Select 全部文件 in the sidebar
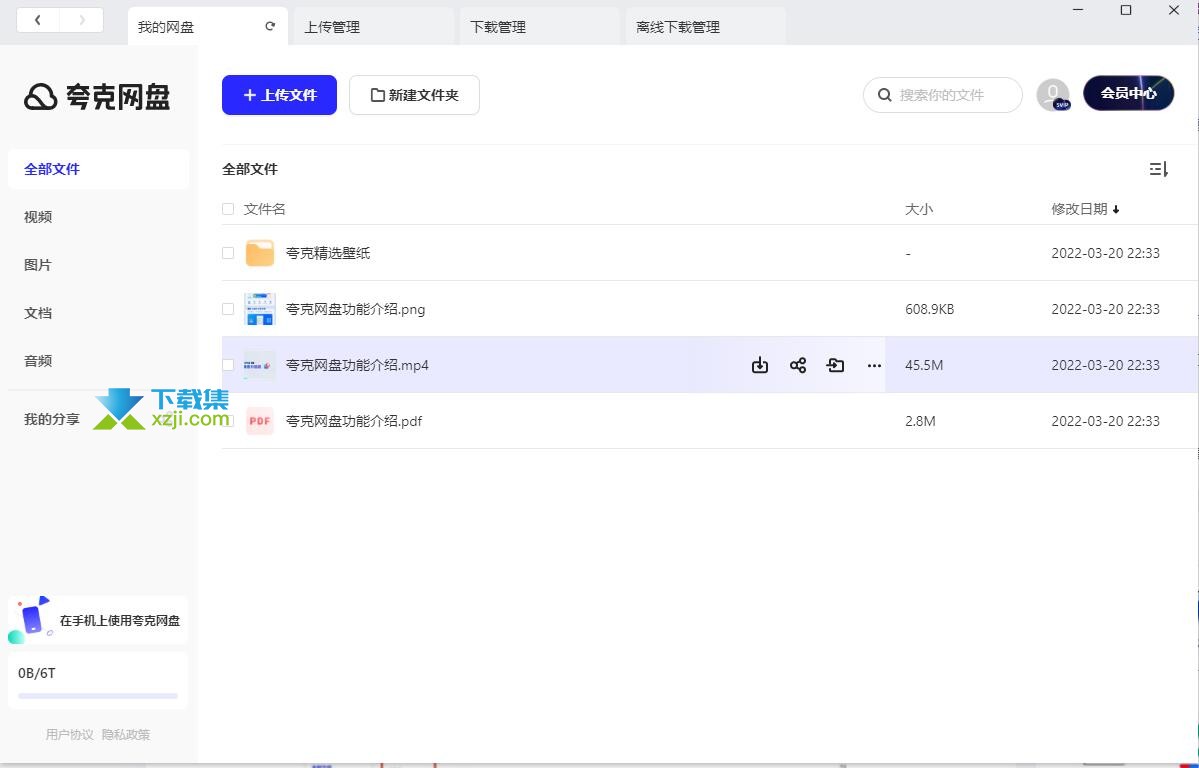This screenshot has height=768, width=1199. 99,169
